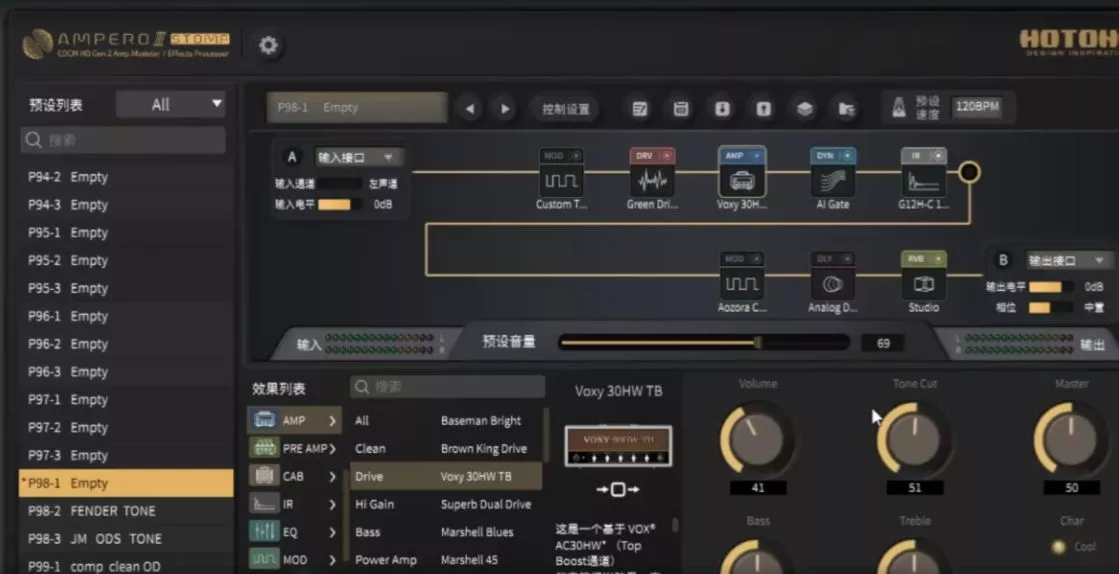The width and height of the screenshot is (1119, 574).
Task: Select the AI Gate dynamics block
Action: point(833,181)
